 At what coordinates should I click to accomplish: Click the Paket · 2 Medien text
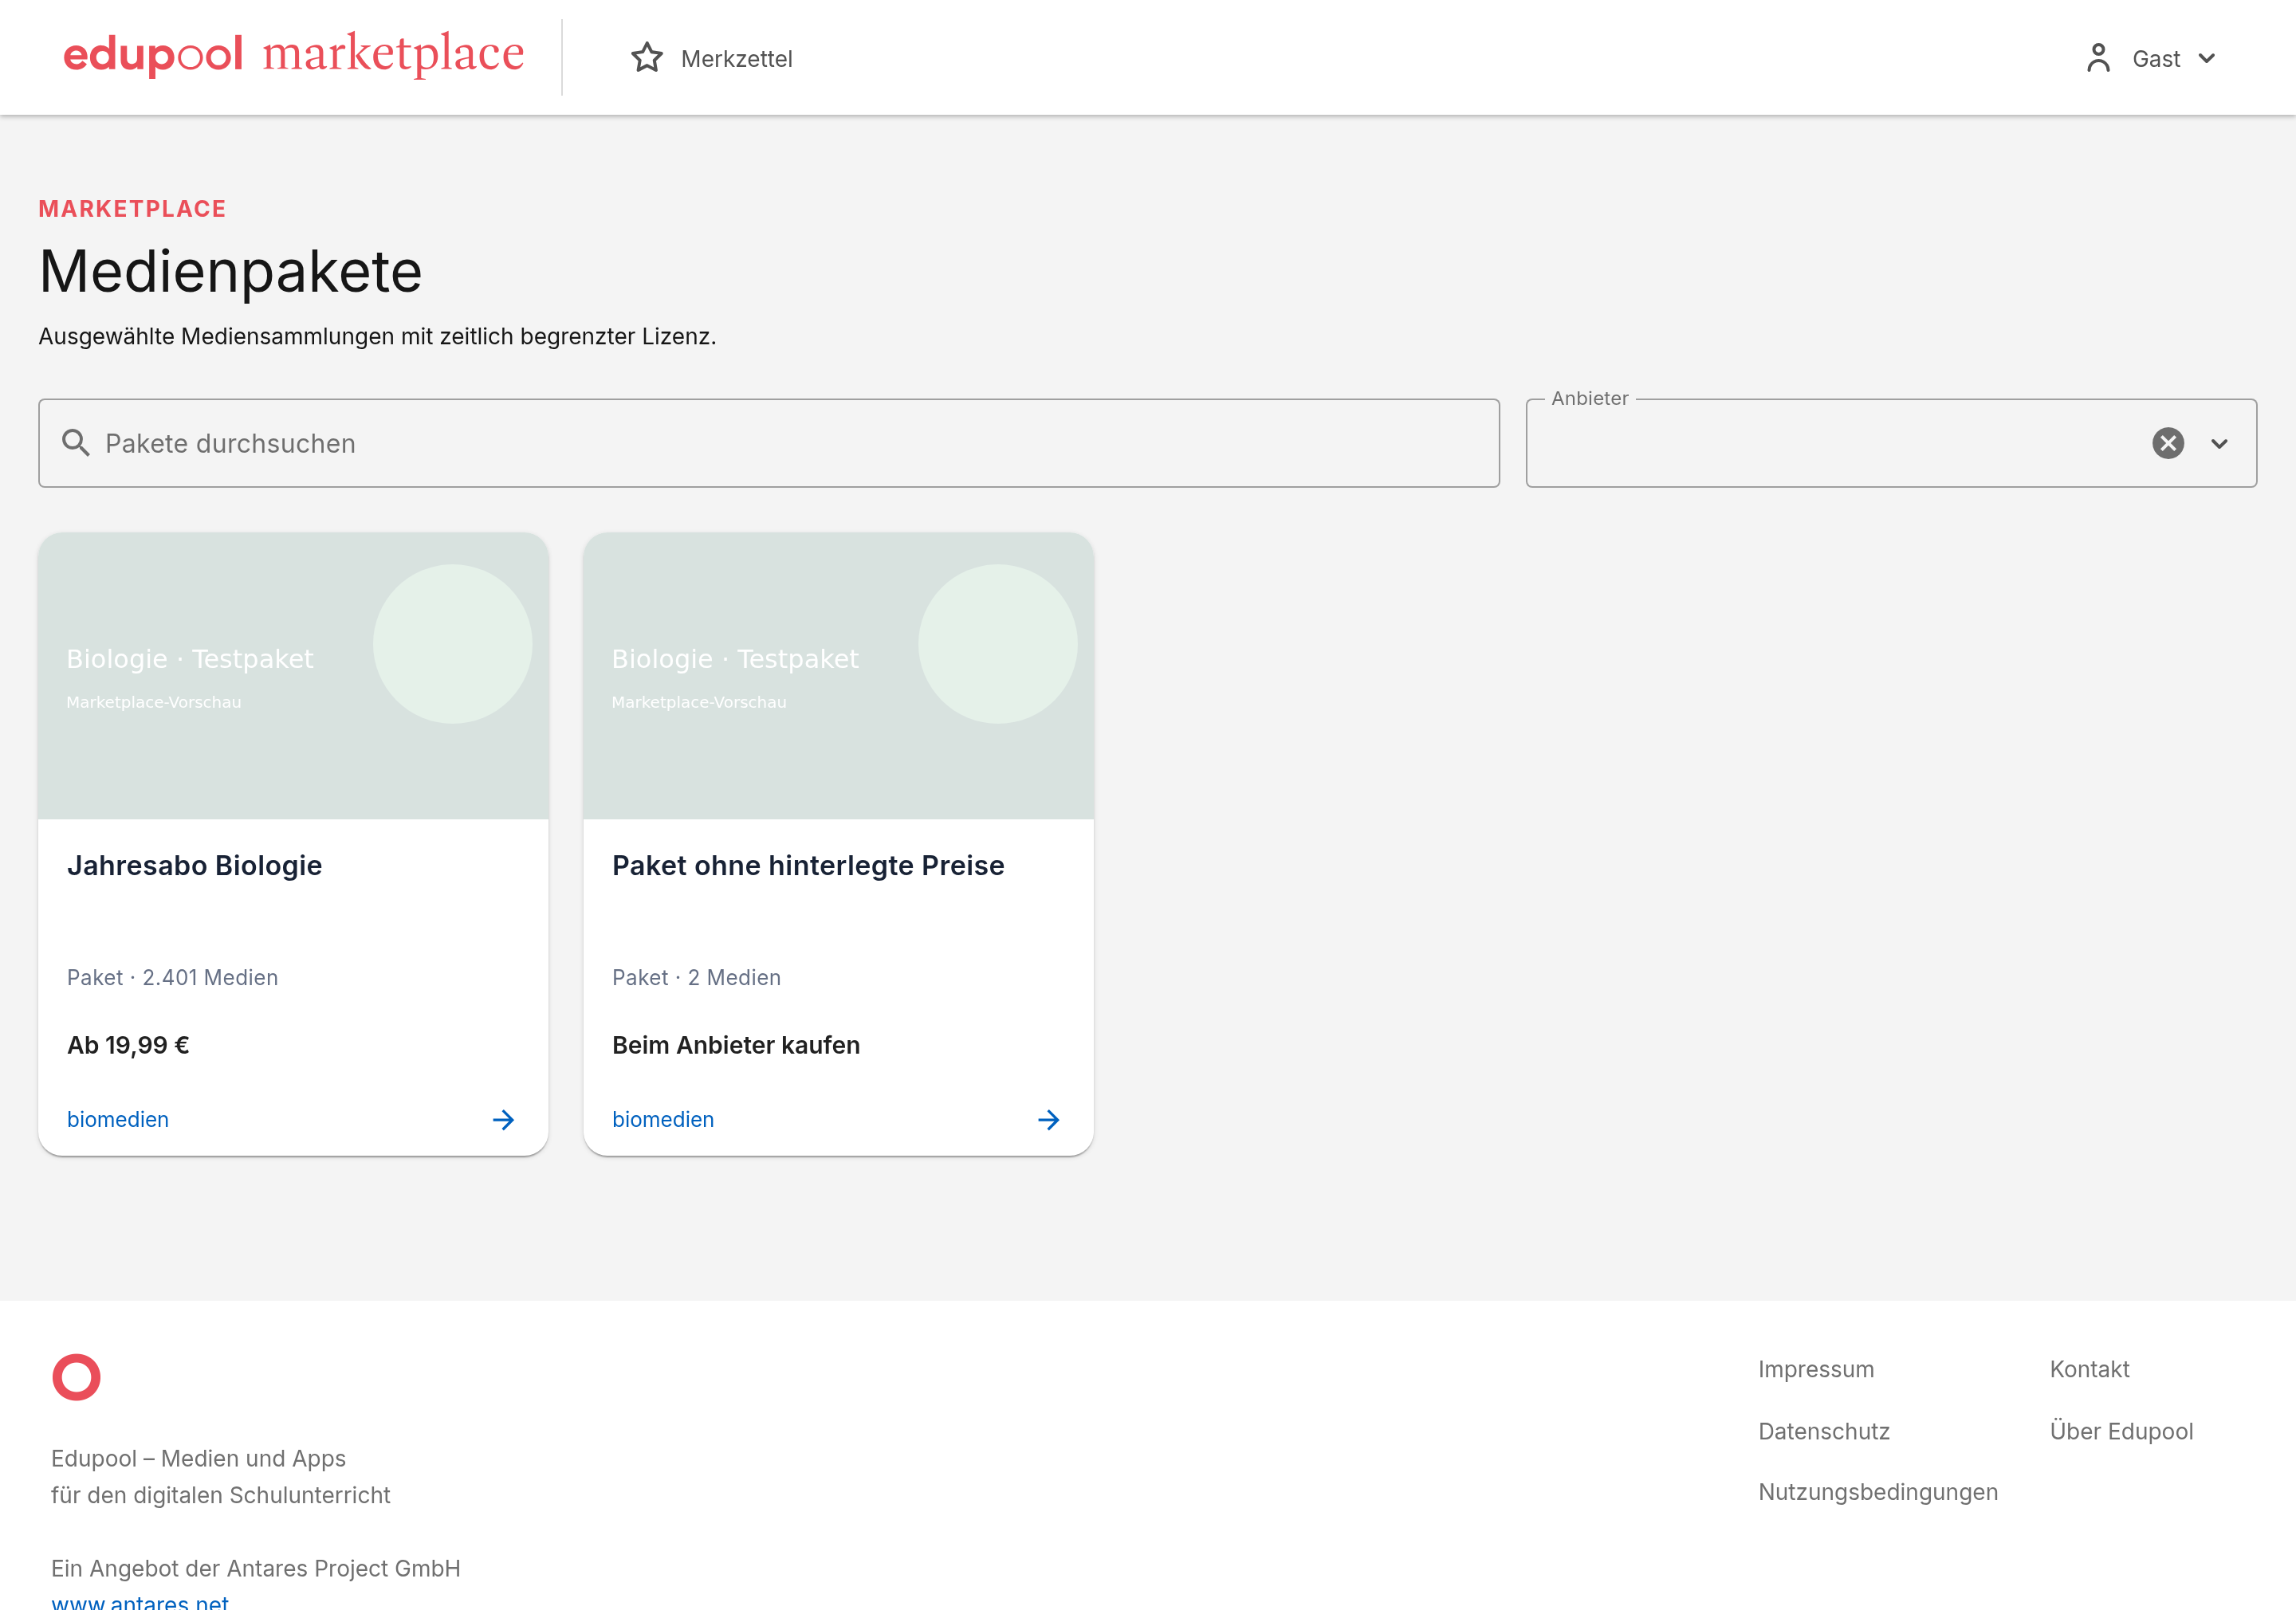696,977
